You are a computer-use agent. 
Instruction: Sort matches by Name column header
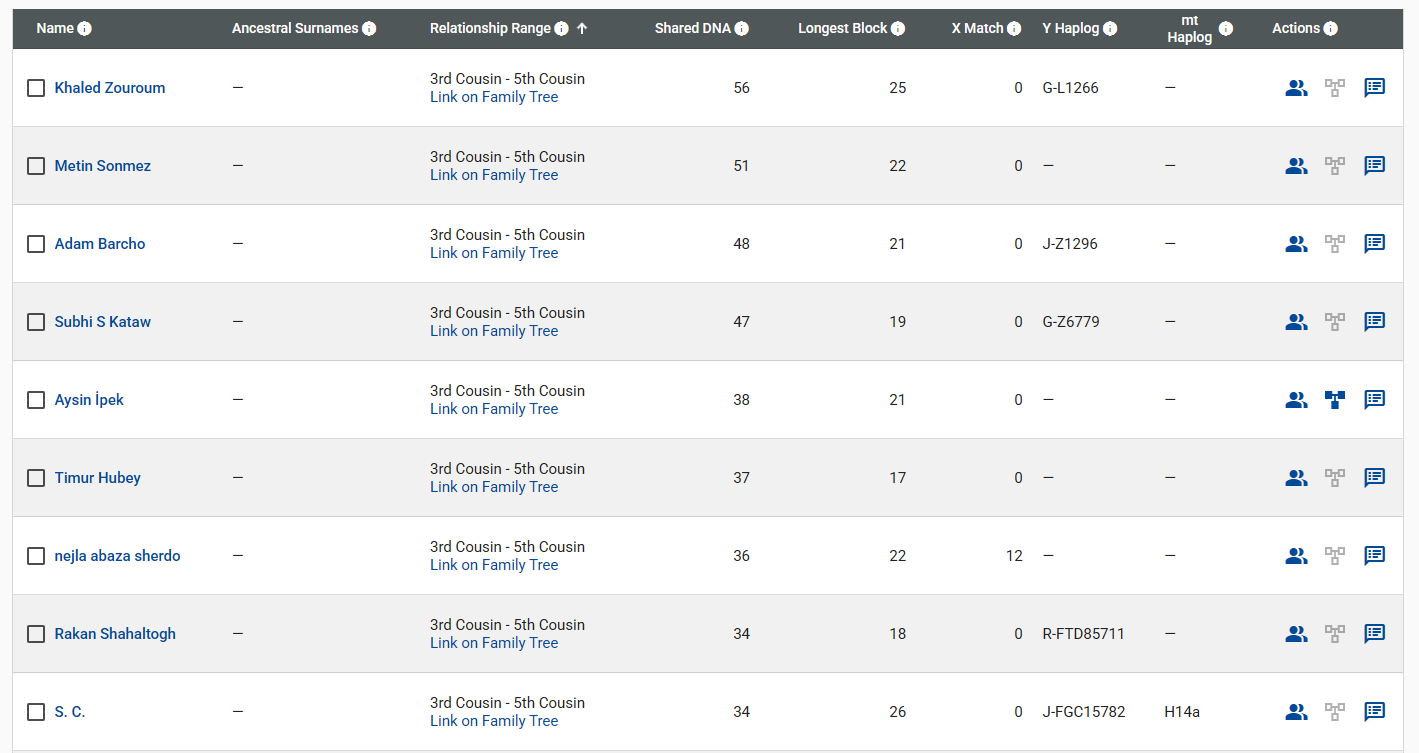55,29
